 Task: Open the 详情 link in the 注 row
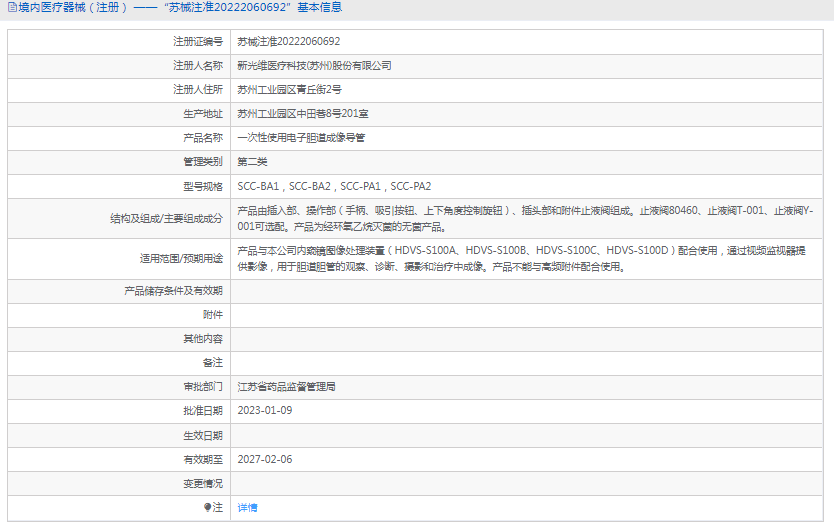click(247, 508)
